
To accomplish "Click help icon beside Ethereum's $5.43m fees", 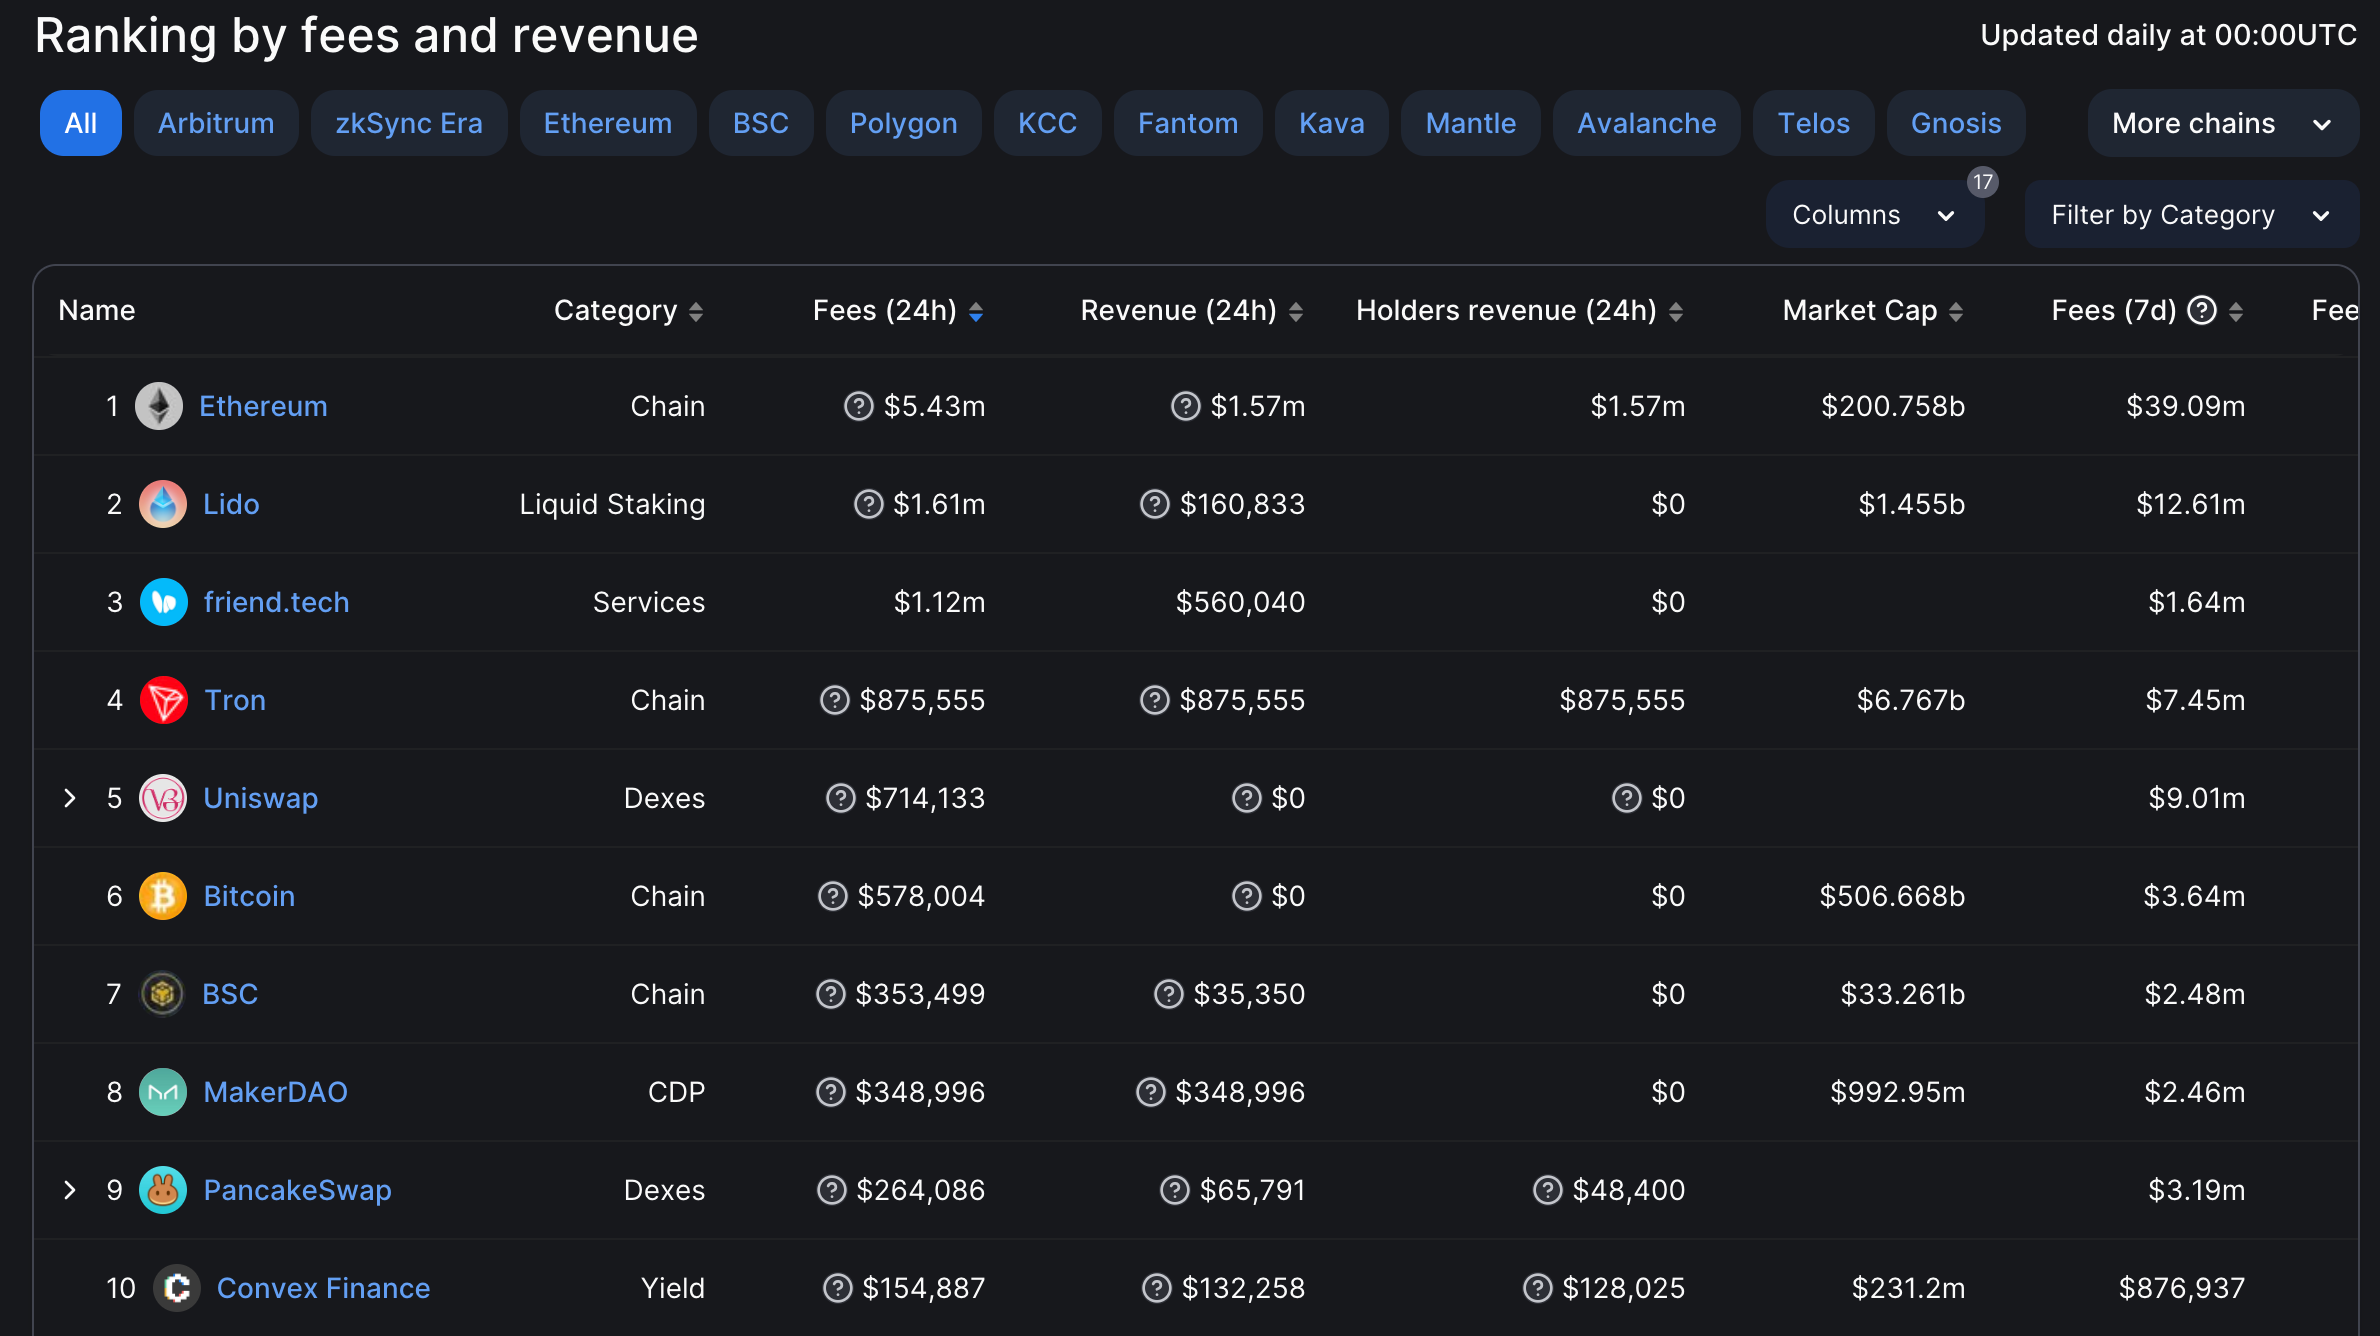I will click(858, 406).
